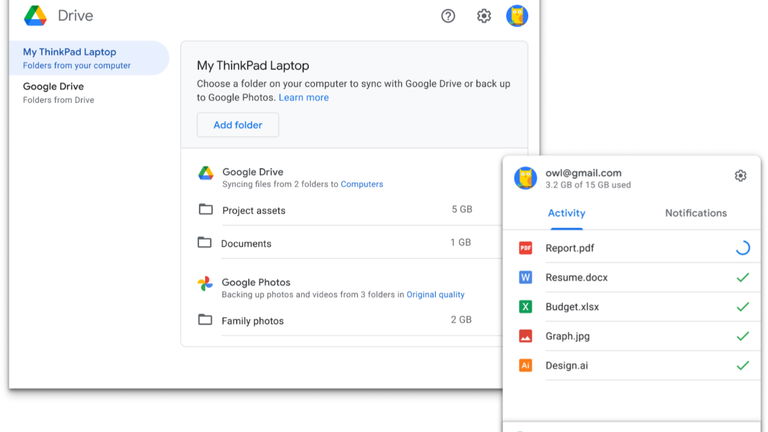Click the Documents folder icon
Screen dimensions: 768x432
[x=204, y=242]
